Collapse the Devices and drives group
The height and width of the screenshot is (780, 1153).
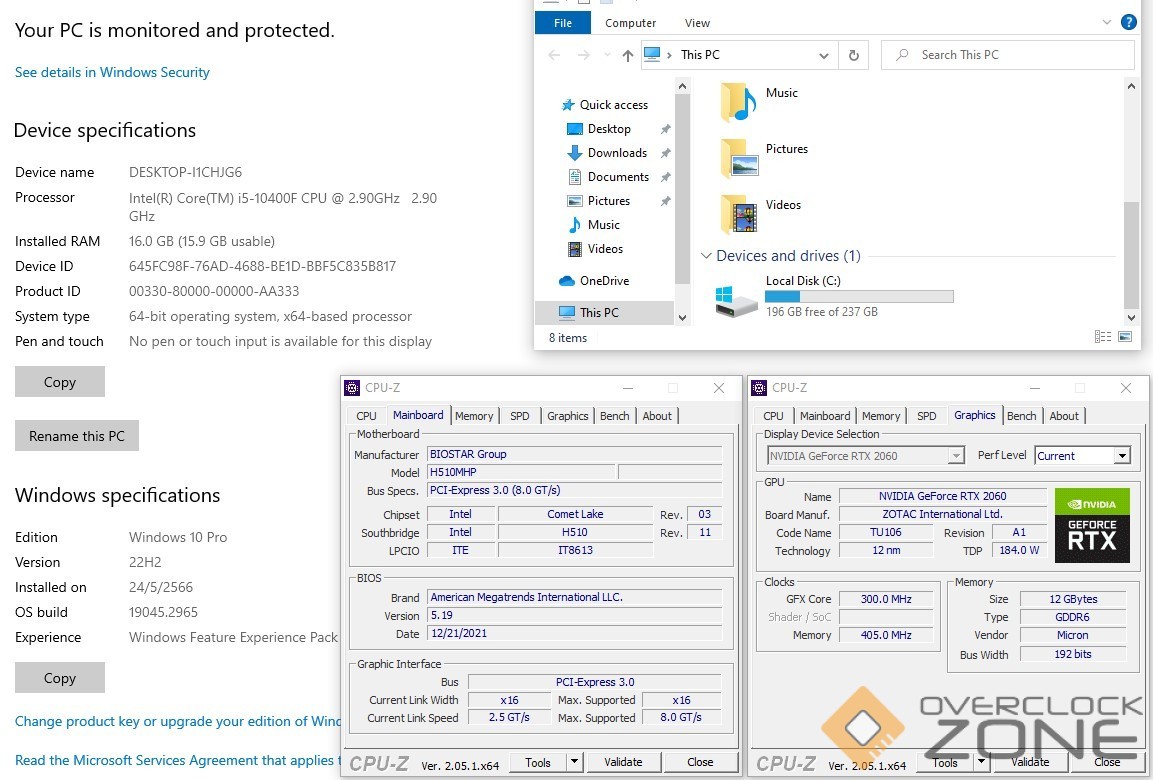(707, 256)
